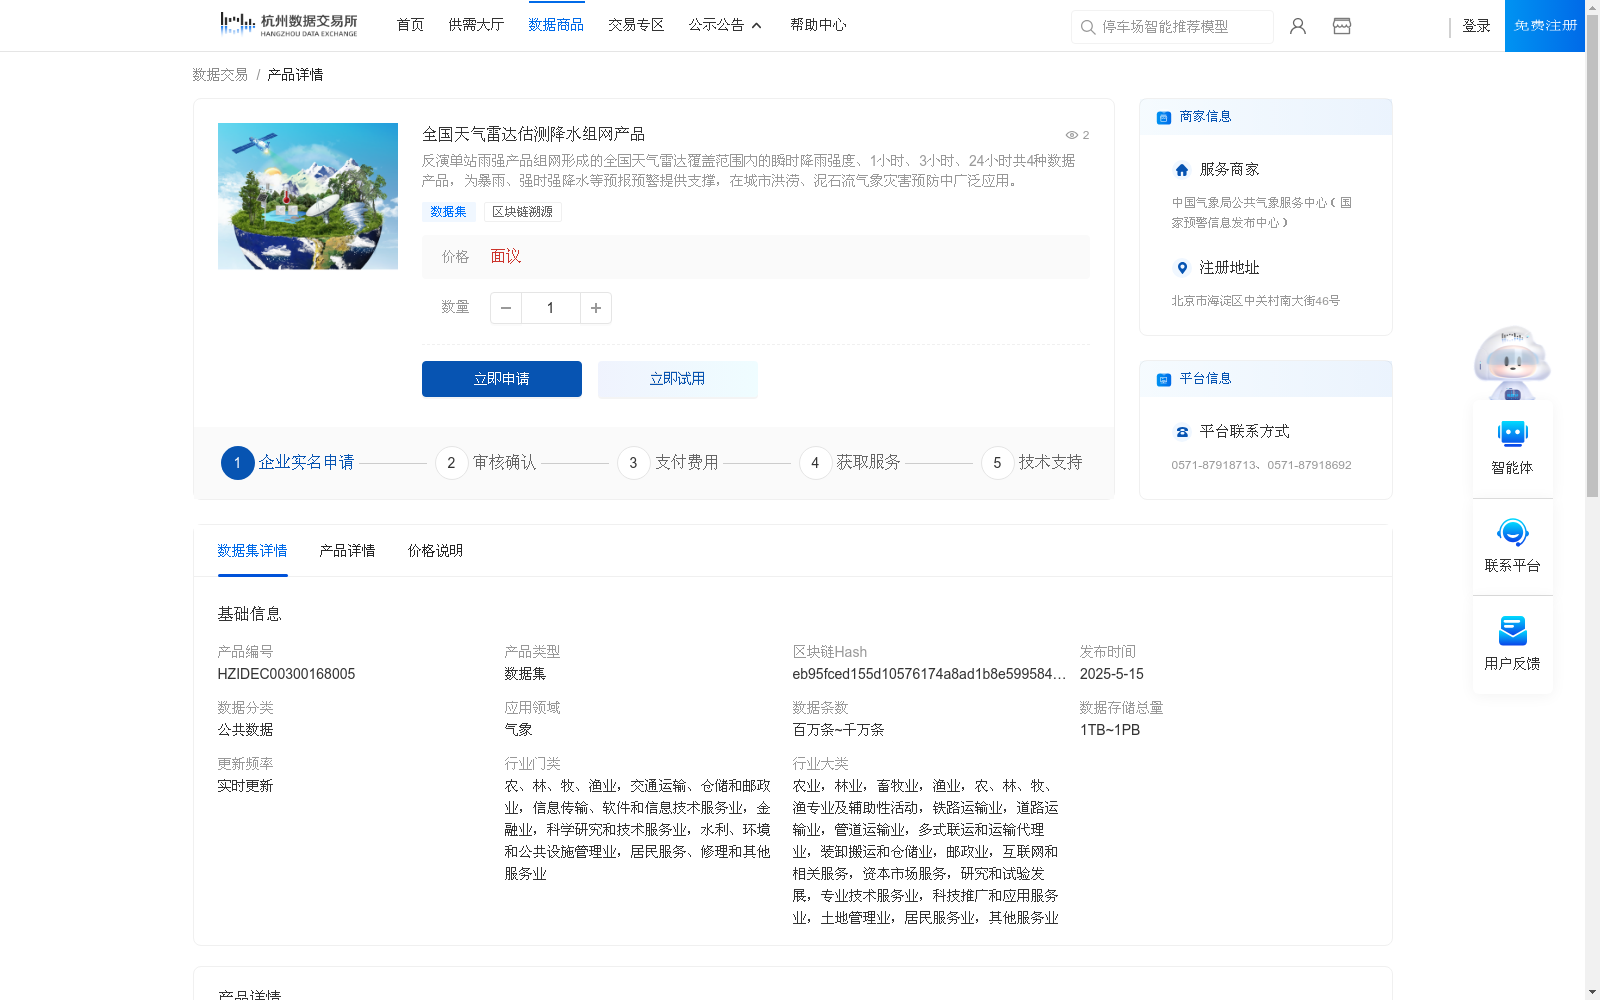
Task: Select the 交易专区 navigation item
Action: [x=636, y=24]
